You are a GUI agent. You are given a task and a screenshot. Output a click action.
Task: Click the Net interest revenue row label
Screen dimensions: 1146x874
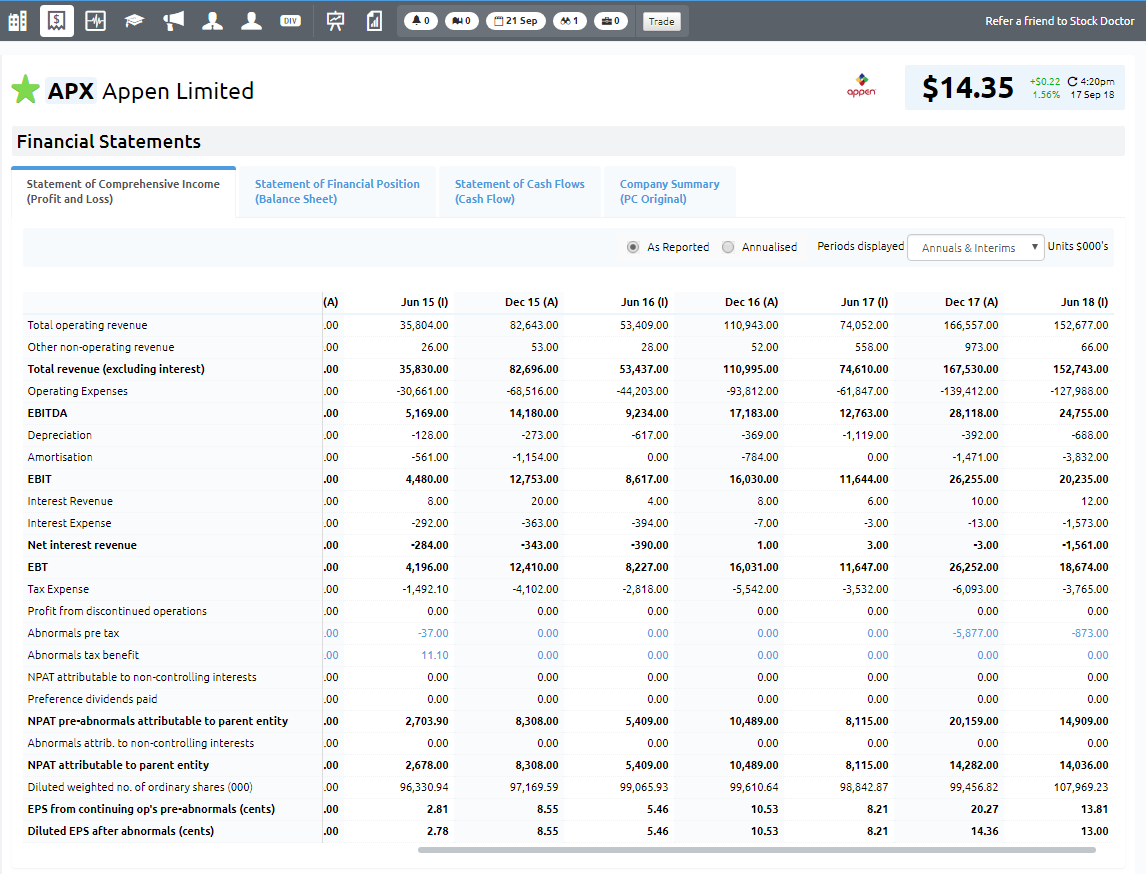click(x=82, y=545)
